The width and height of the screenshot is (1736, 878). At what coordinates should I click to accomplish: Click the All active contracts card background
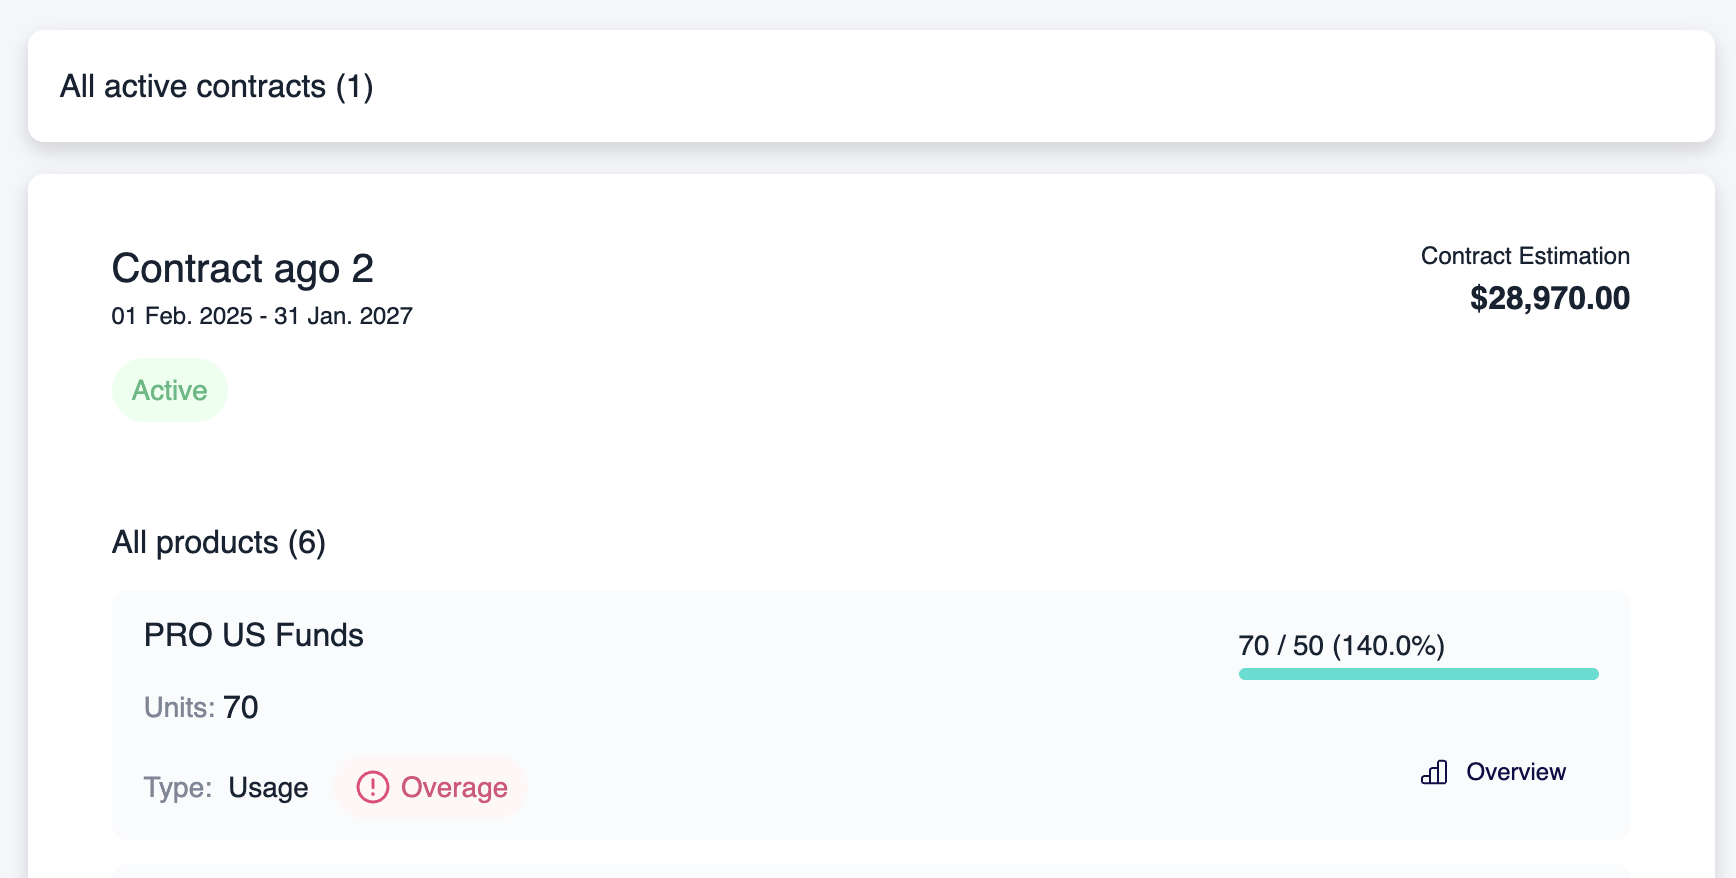coord(1000,87)
